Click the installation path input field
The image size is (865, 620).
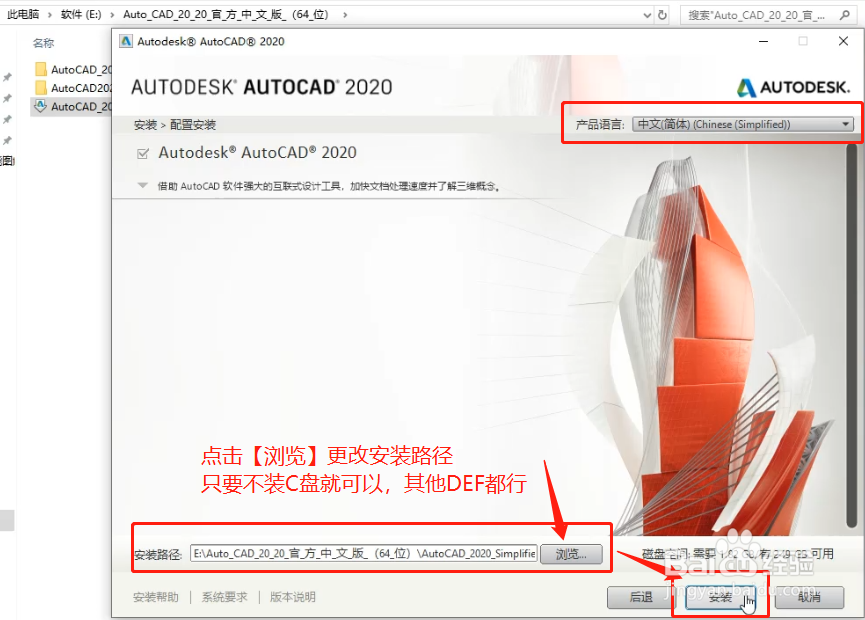point(364,553)
